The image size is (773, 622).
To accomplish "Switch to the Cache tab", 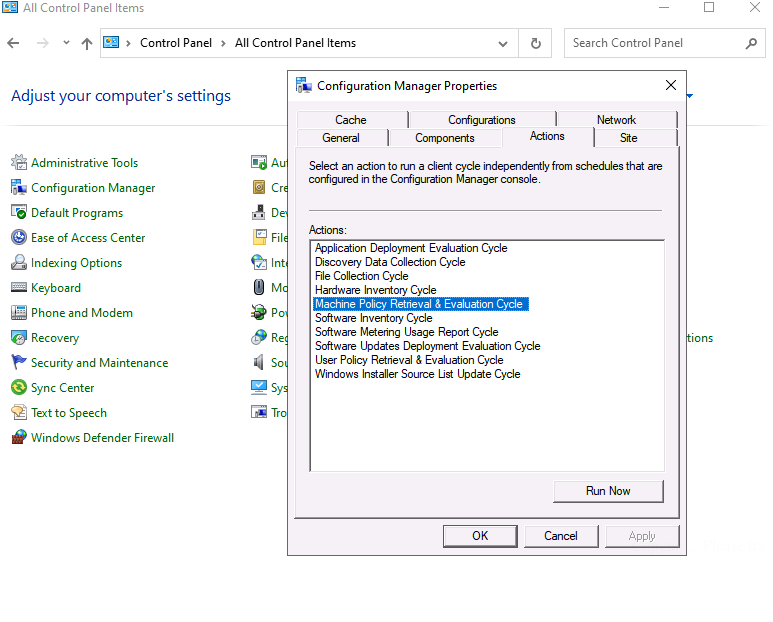I will point(351,120).
